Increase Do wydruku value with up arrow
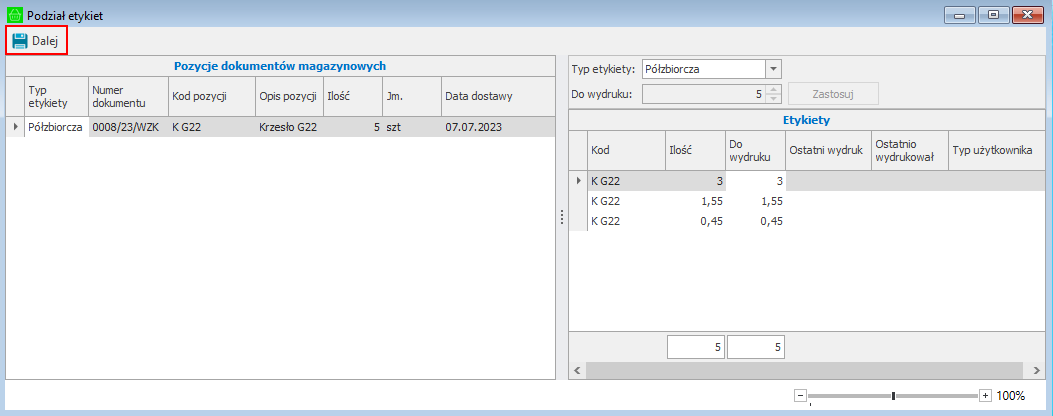Image resolution: width=1053 pixels, height=416 pixels. pos(773,89)
